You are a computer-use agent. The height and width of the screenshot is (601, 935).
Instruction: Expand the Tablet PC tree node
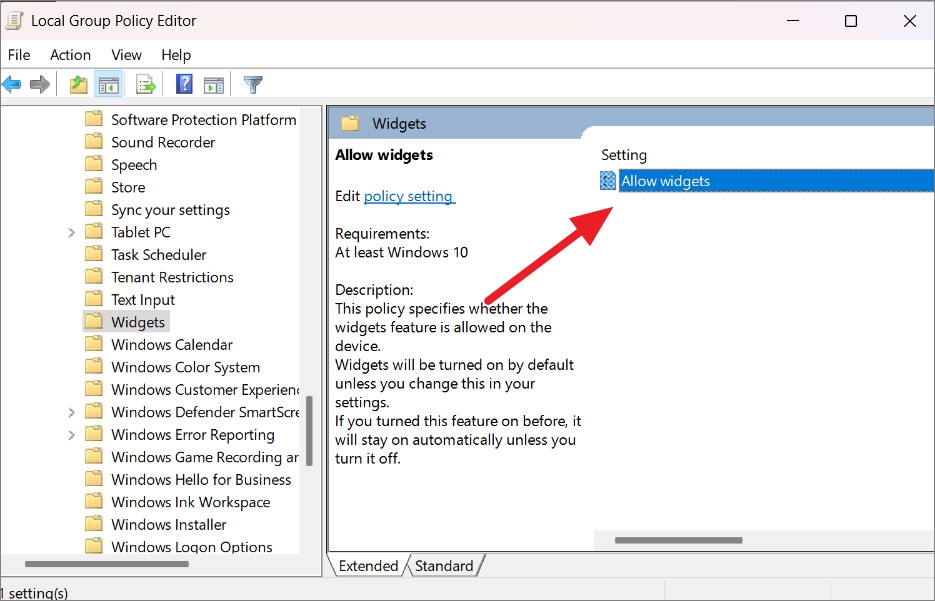(72, 233)
